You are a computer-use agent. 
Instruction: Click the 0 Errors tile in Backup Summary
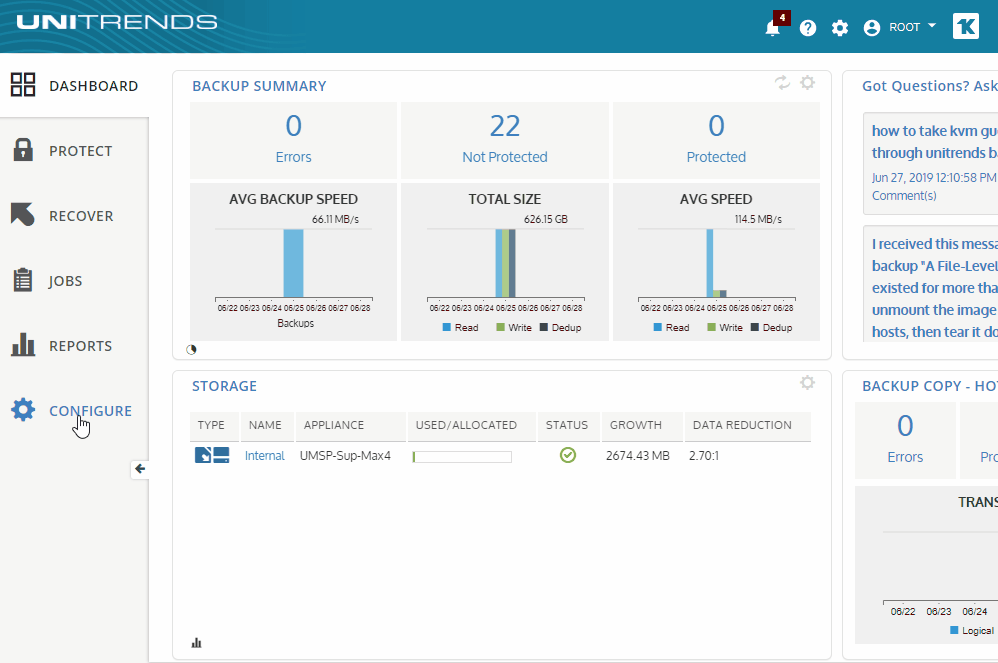(x=293, y=140)
